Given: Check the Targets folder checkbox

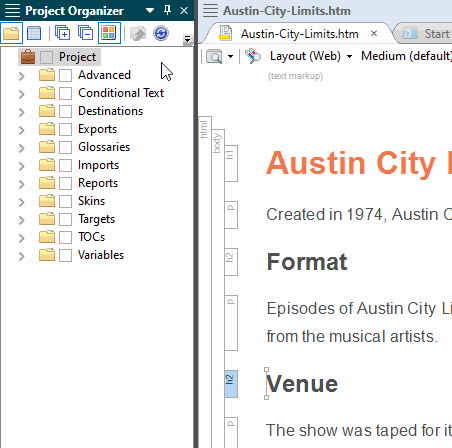Looking at the screenshot, I should [x=65, y=219].
